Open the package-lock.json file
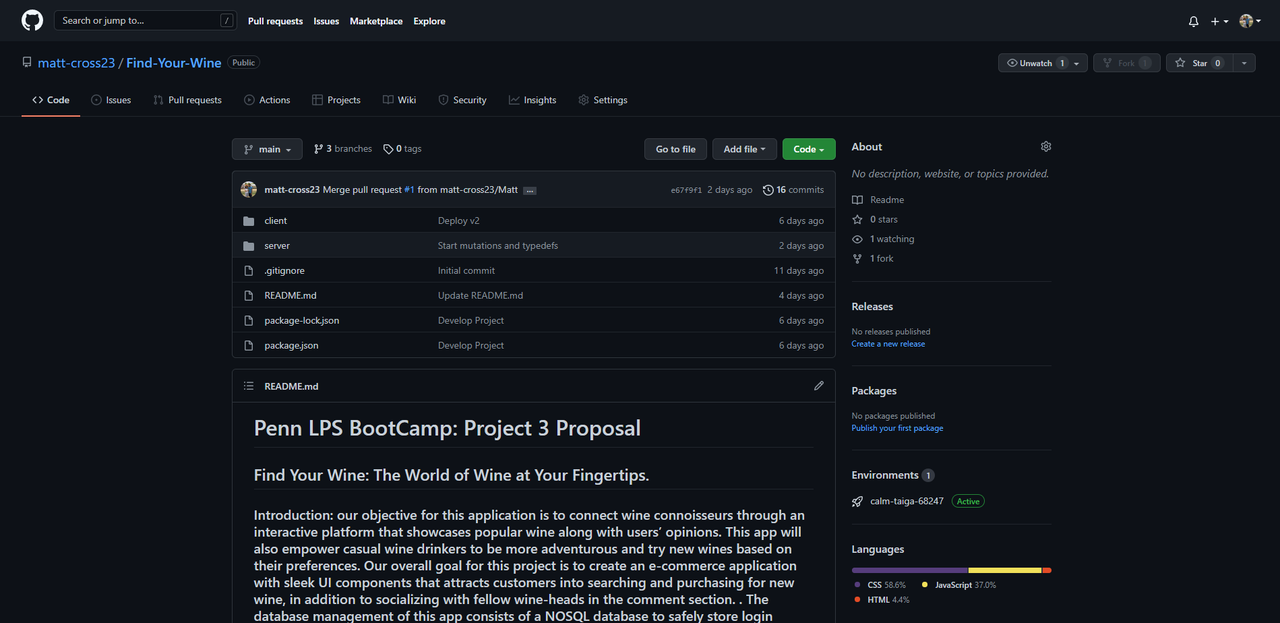Screen dimensions: 1280x623 tap(301, 321)
